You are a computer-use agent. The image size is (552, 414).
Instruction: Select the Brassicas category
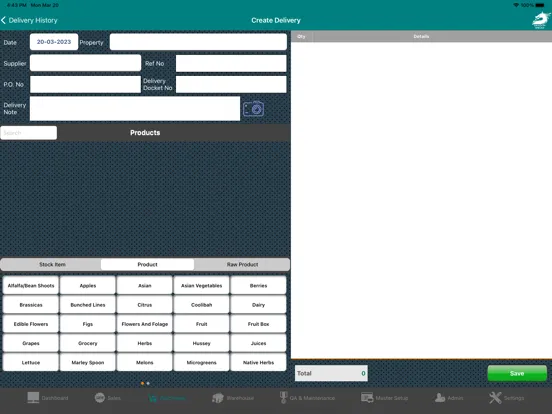(x=31, y=305)
